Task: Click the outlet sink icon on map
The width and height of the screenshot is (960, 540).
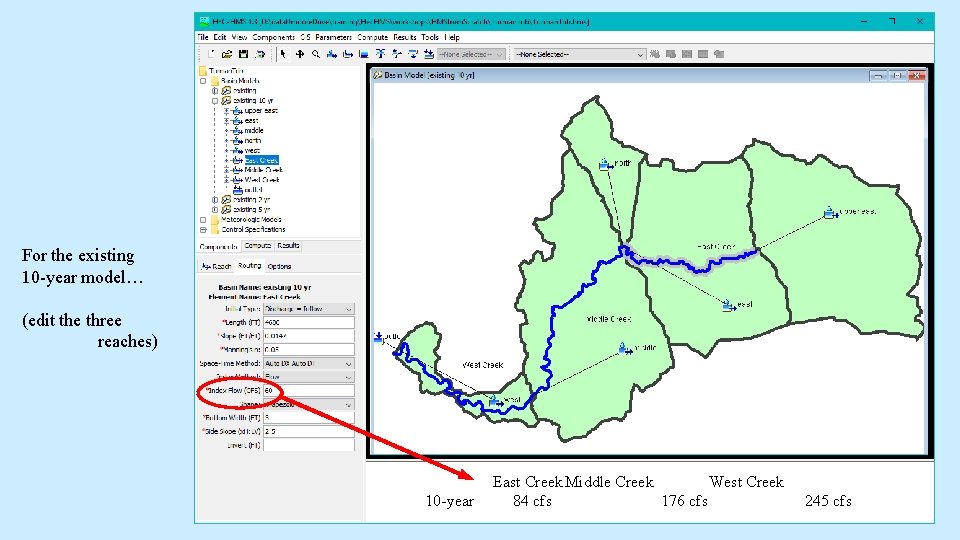Action: point(378,337)
